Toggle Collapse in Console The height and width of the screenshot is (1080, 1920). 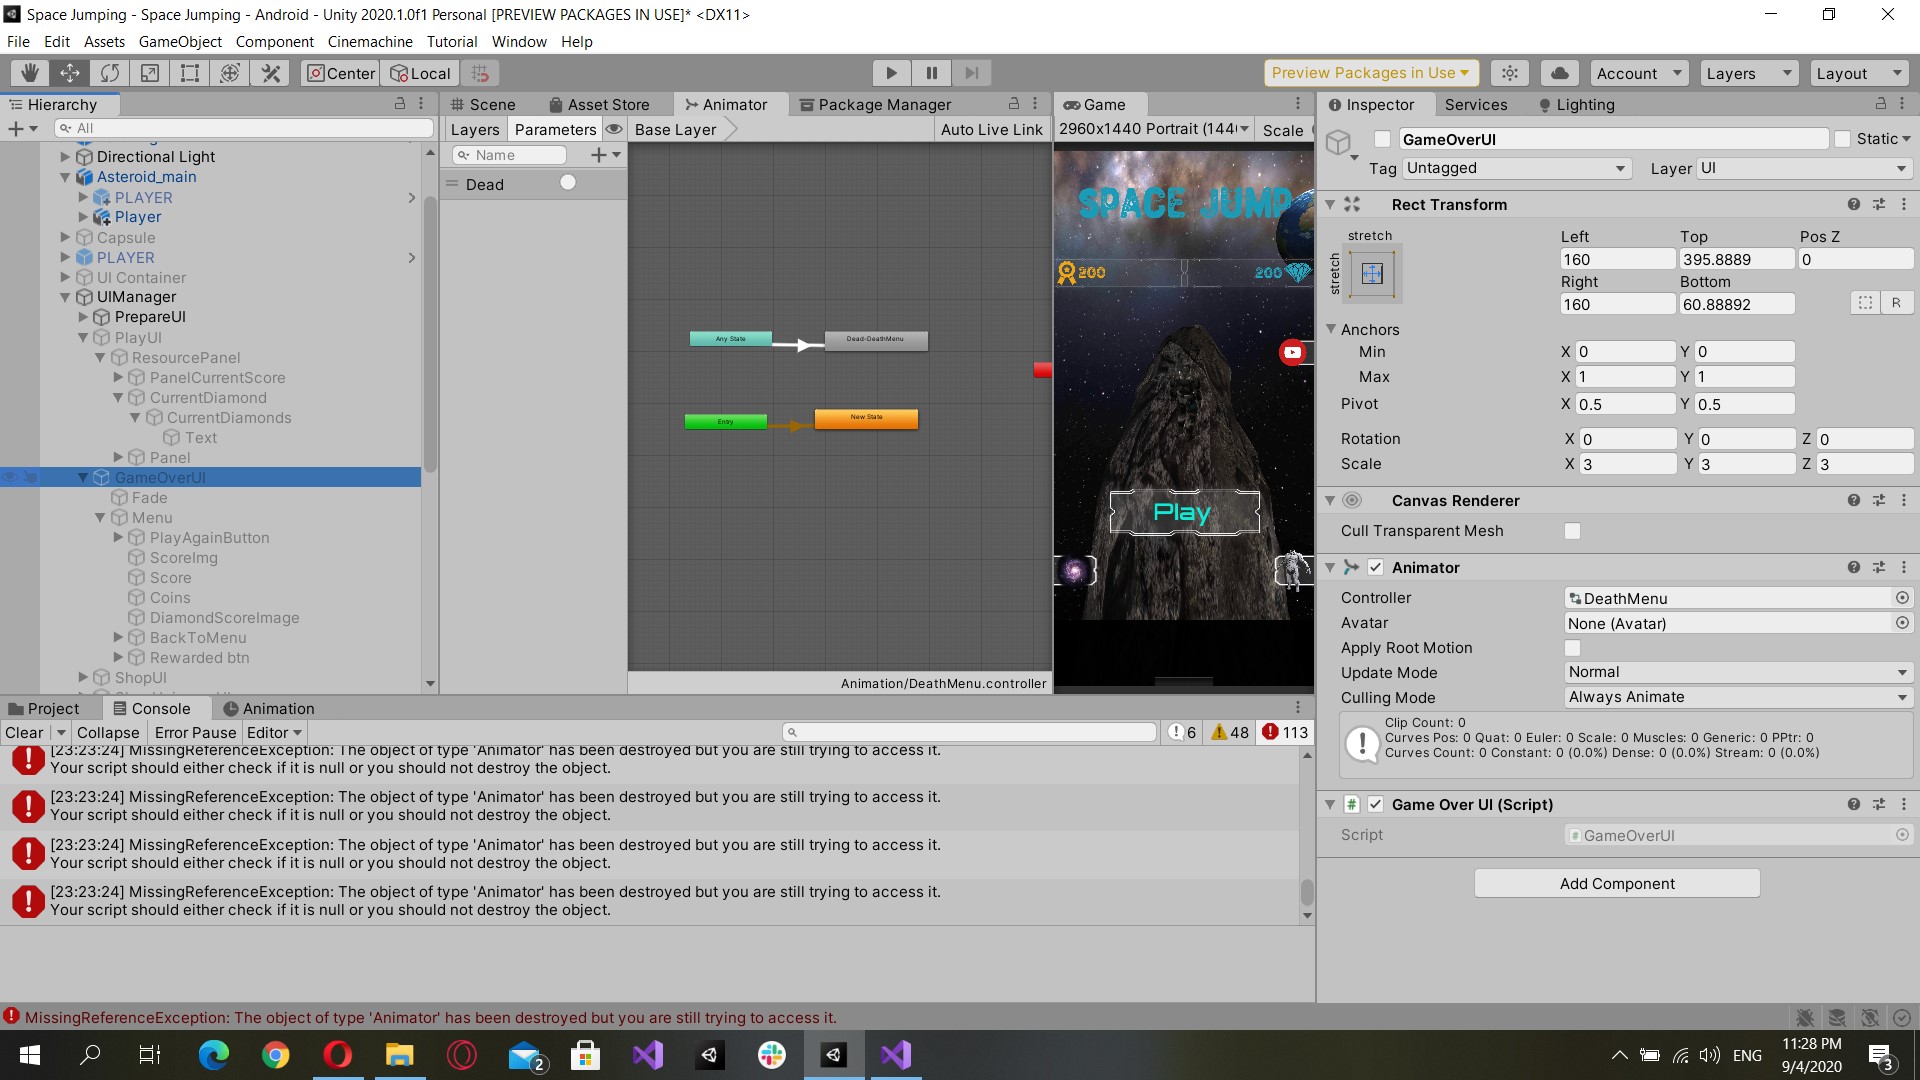108,732
